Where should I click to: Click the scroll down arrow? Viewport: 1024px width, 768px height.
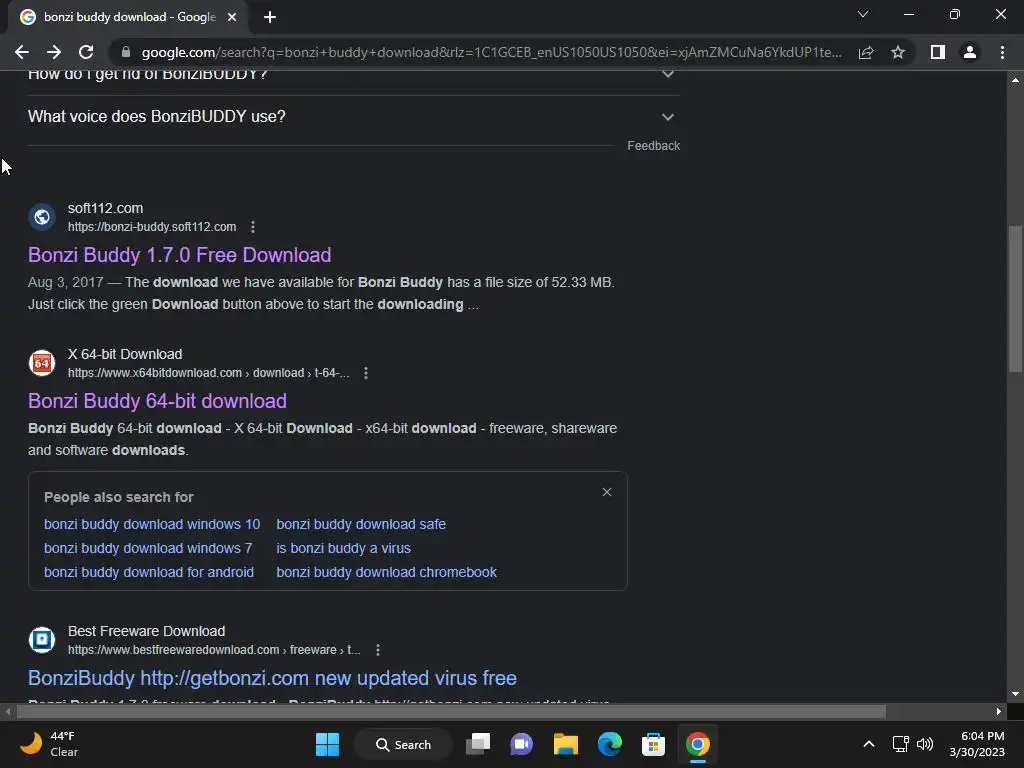pos(1015,694)
